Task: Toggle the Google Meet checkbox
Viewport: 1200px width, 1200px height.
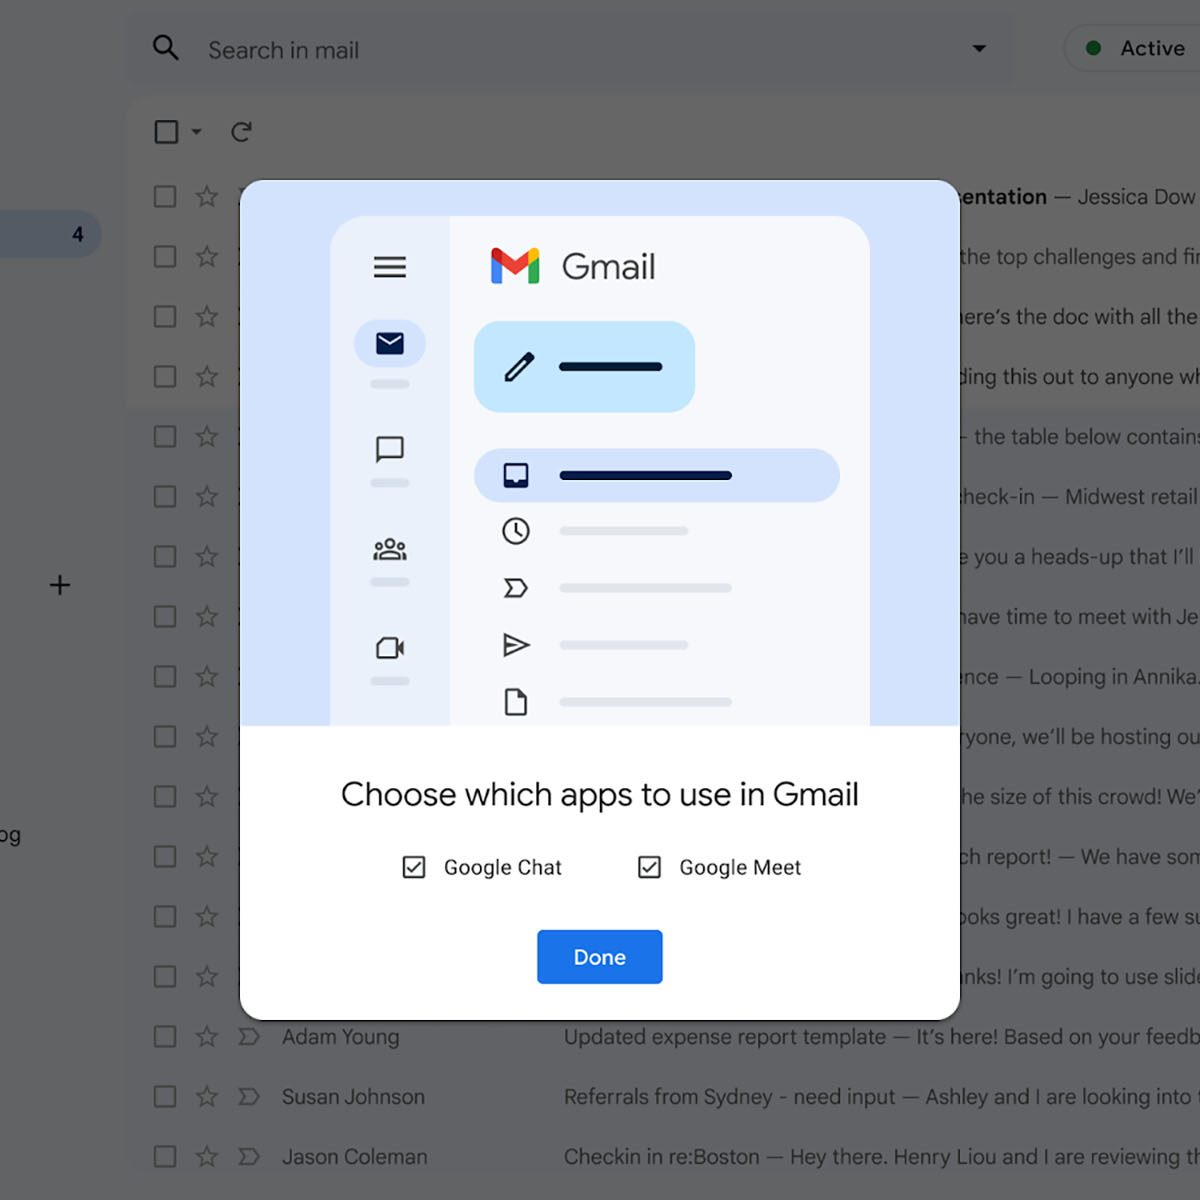Action: (x=650, y=867)
